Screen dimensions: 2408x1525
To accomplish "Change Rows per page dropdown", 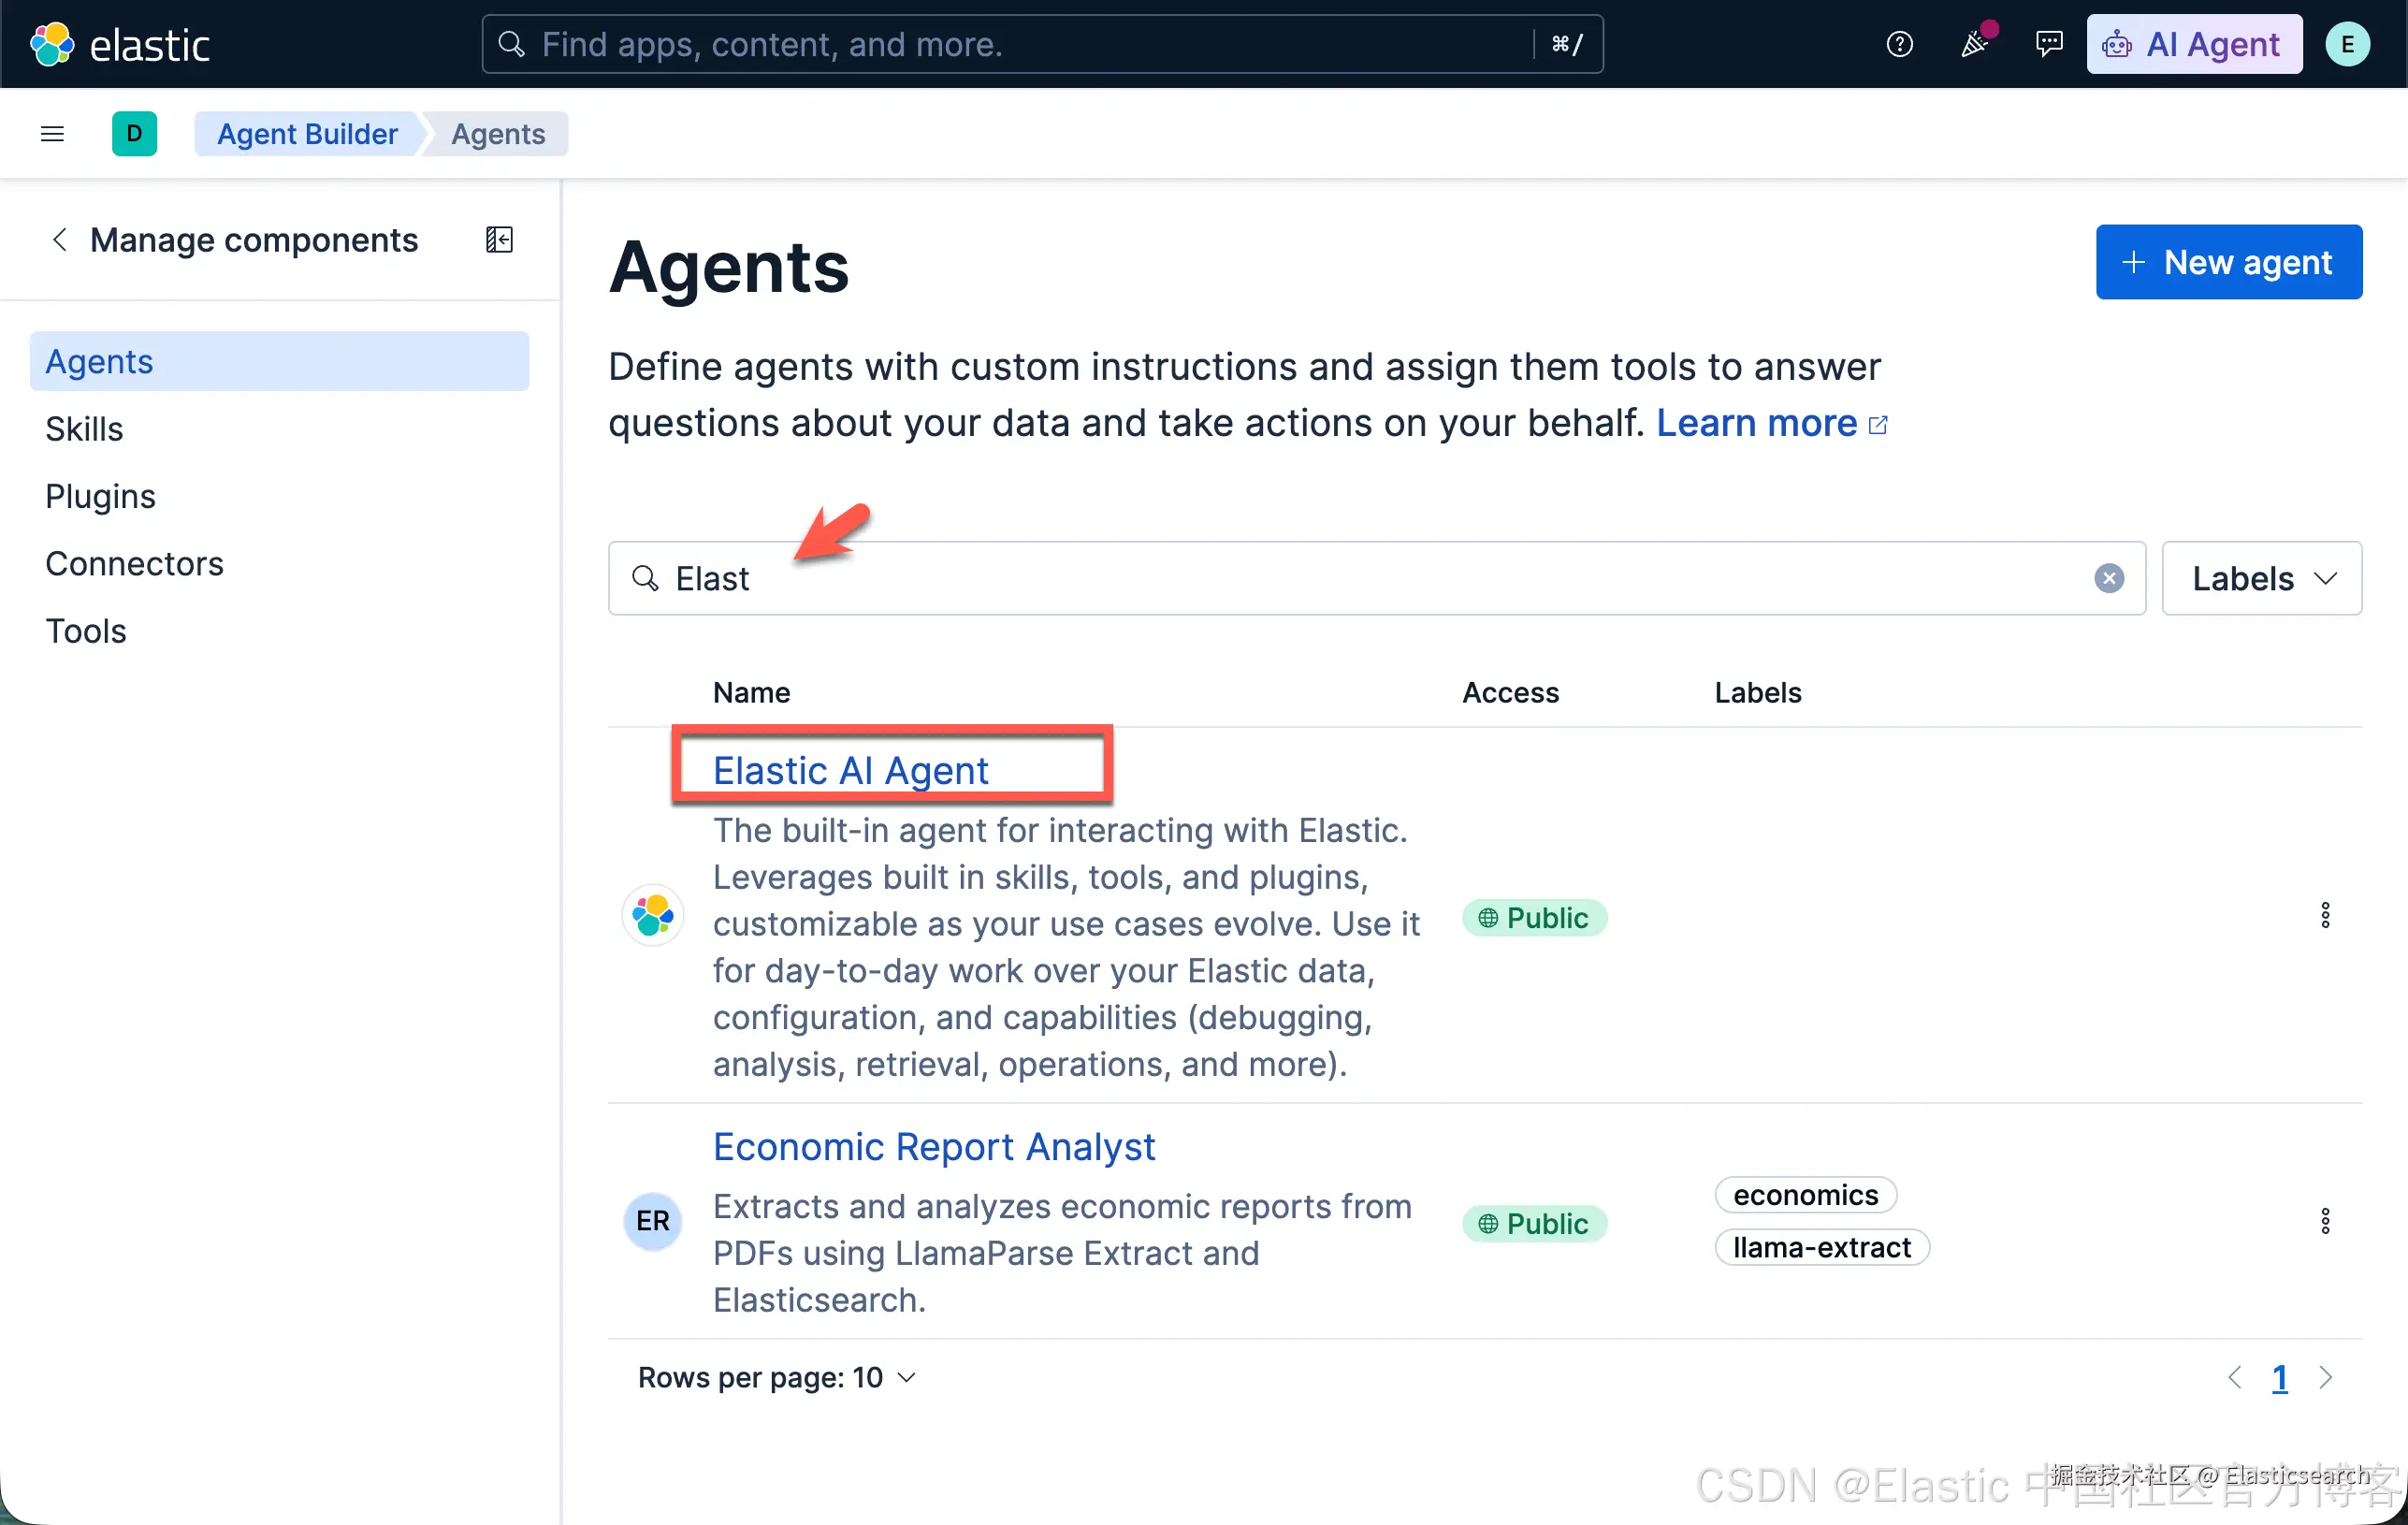I will tap(777, 1377).
